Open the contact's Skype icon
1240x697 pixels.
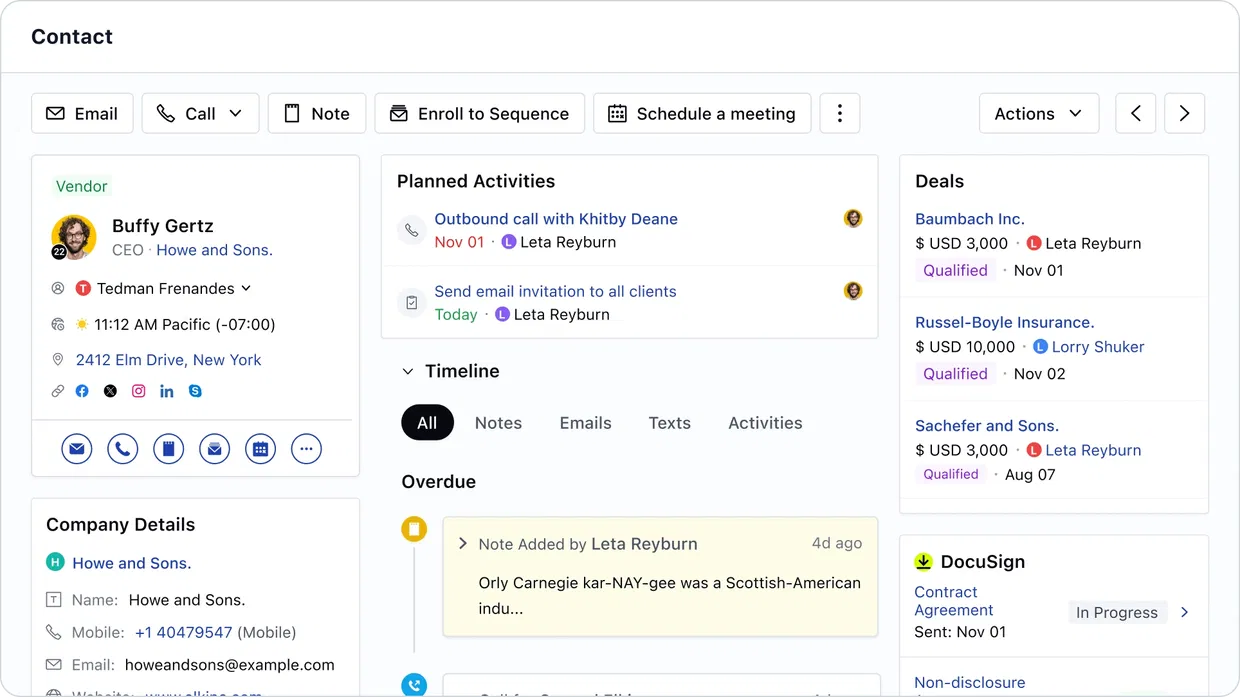(x=195, y=391)
